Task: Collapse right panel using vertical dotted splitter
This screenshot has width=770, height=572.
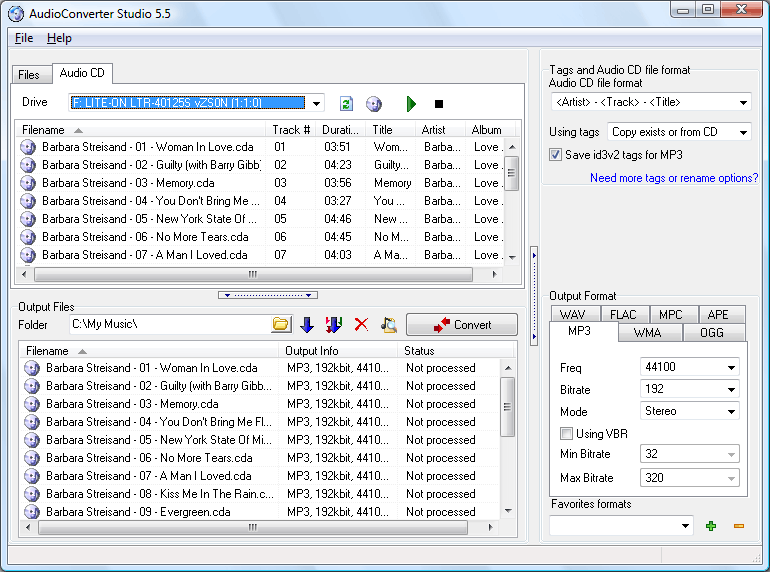Action: [x=534, y=296]
